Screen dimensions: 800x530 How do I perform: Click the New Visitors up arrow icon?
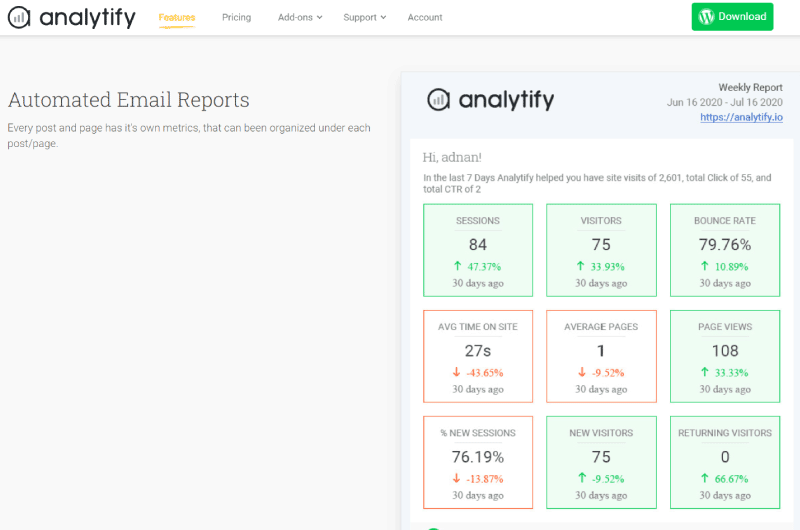point(582,478)
